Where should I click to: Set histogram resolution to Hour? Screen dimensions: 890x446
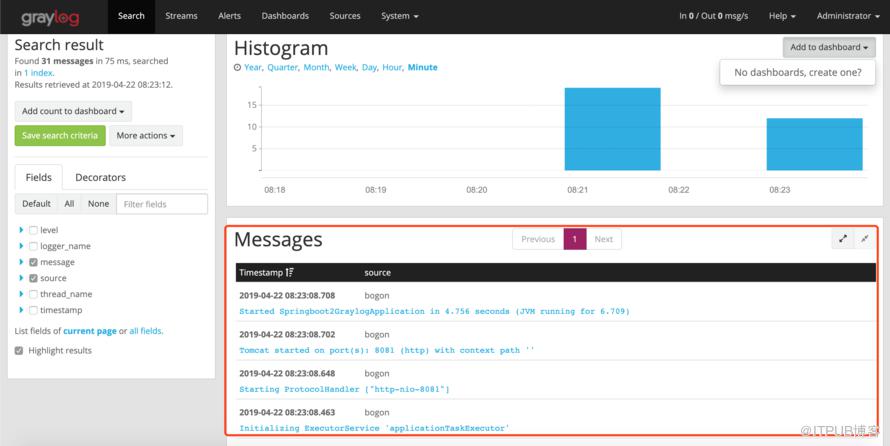392,67
